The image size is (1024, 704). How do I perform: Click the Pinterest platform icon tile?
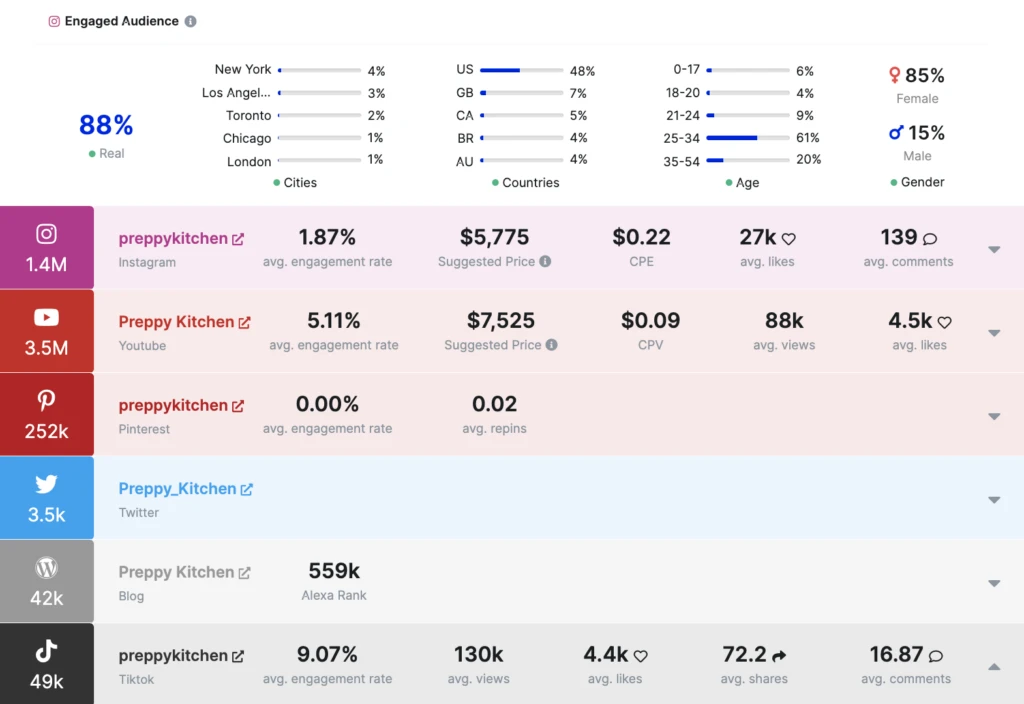[x=46, y=414]
